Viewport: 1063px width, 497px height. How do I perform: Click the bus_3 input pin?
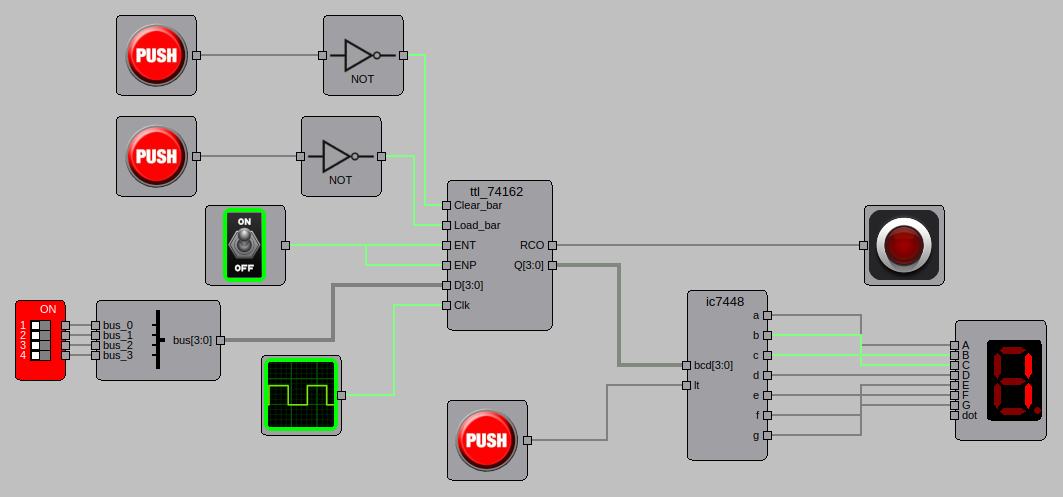(95, 355)
